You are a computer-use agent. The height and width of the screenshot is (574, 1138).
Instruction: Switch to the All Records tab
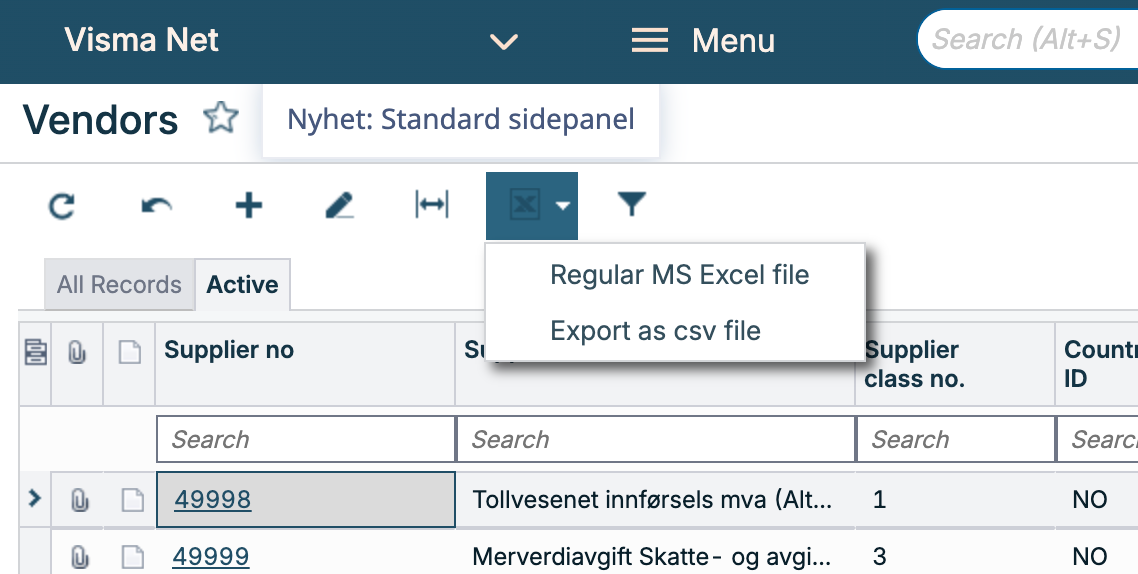pos(119,285)
